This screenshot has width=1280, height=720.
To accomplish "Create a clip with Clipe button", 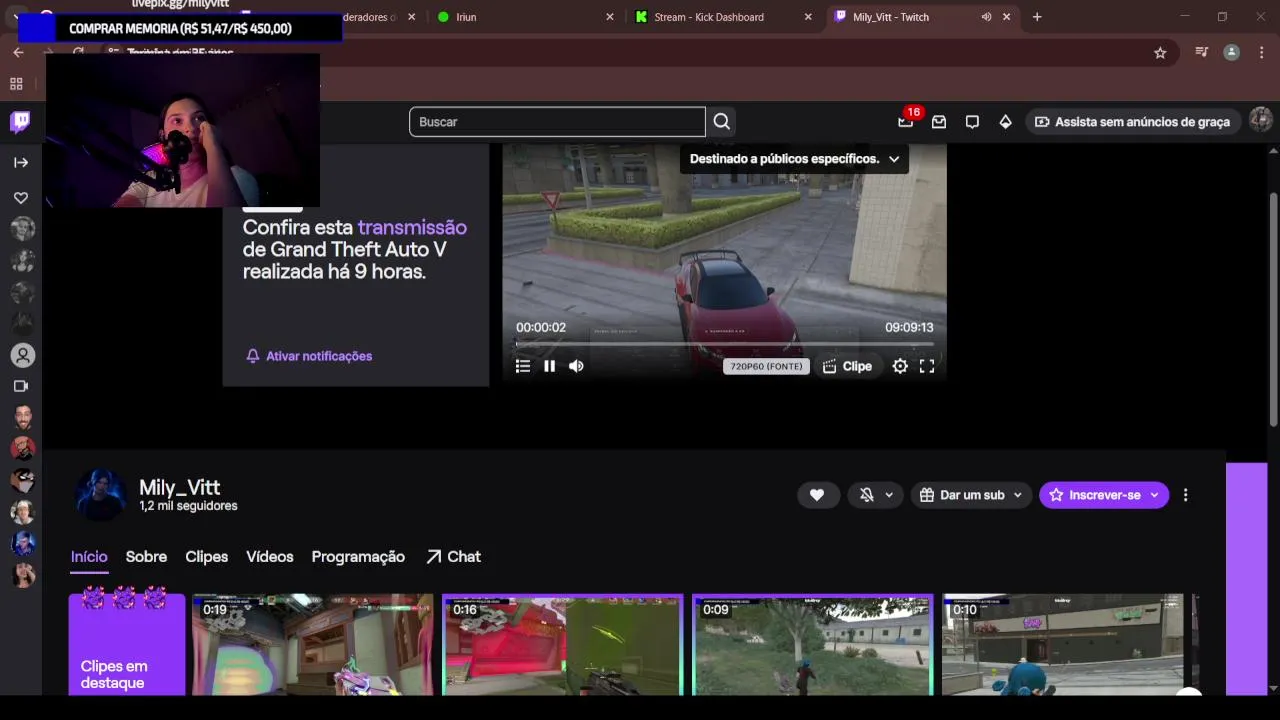I will click(x=848, y=366).
